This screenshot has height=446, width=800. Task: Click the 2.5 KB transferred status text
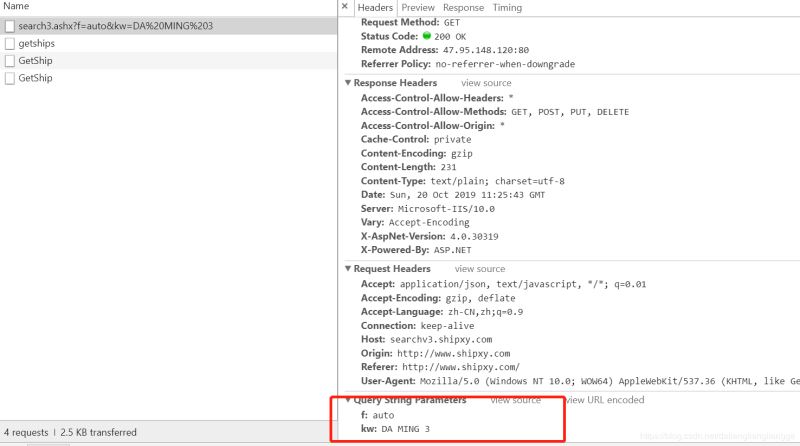pyautogui.click(x=98, y=432)
